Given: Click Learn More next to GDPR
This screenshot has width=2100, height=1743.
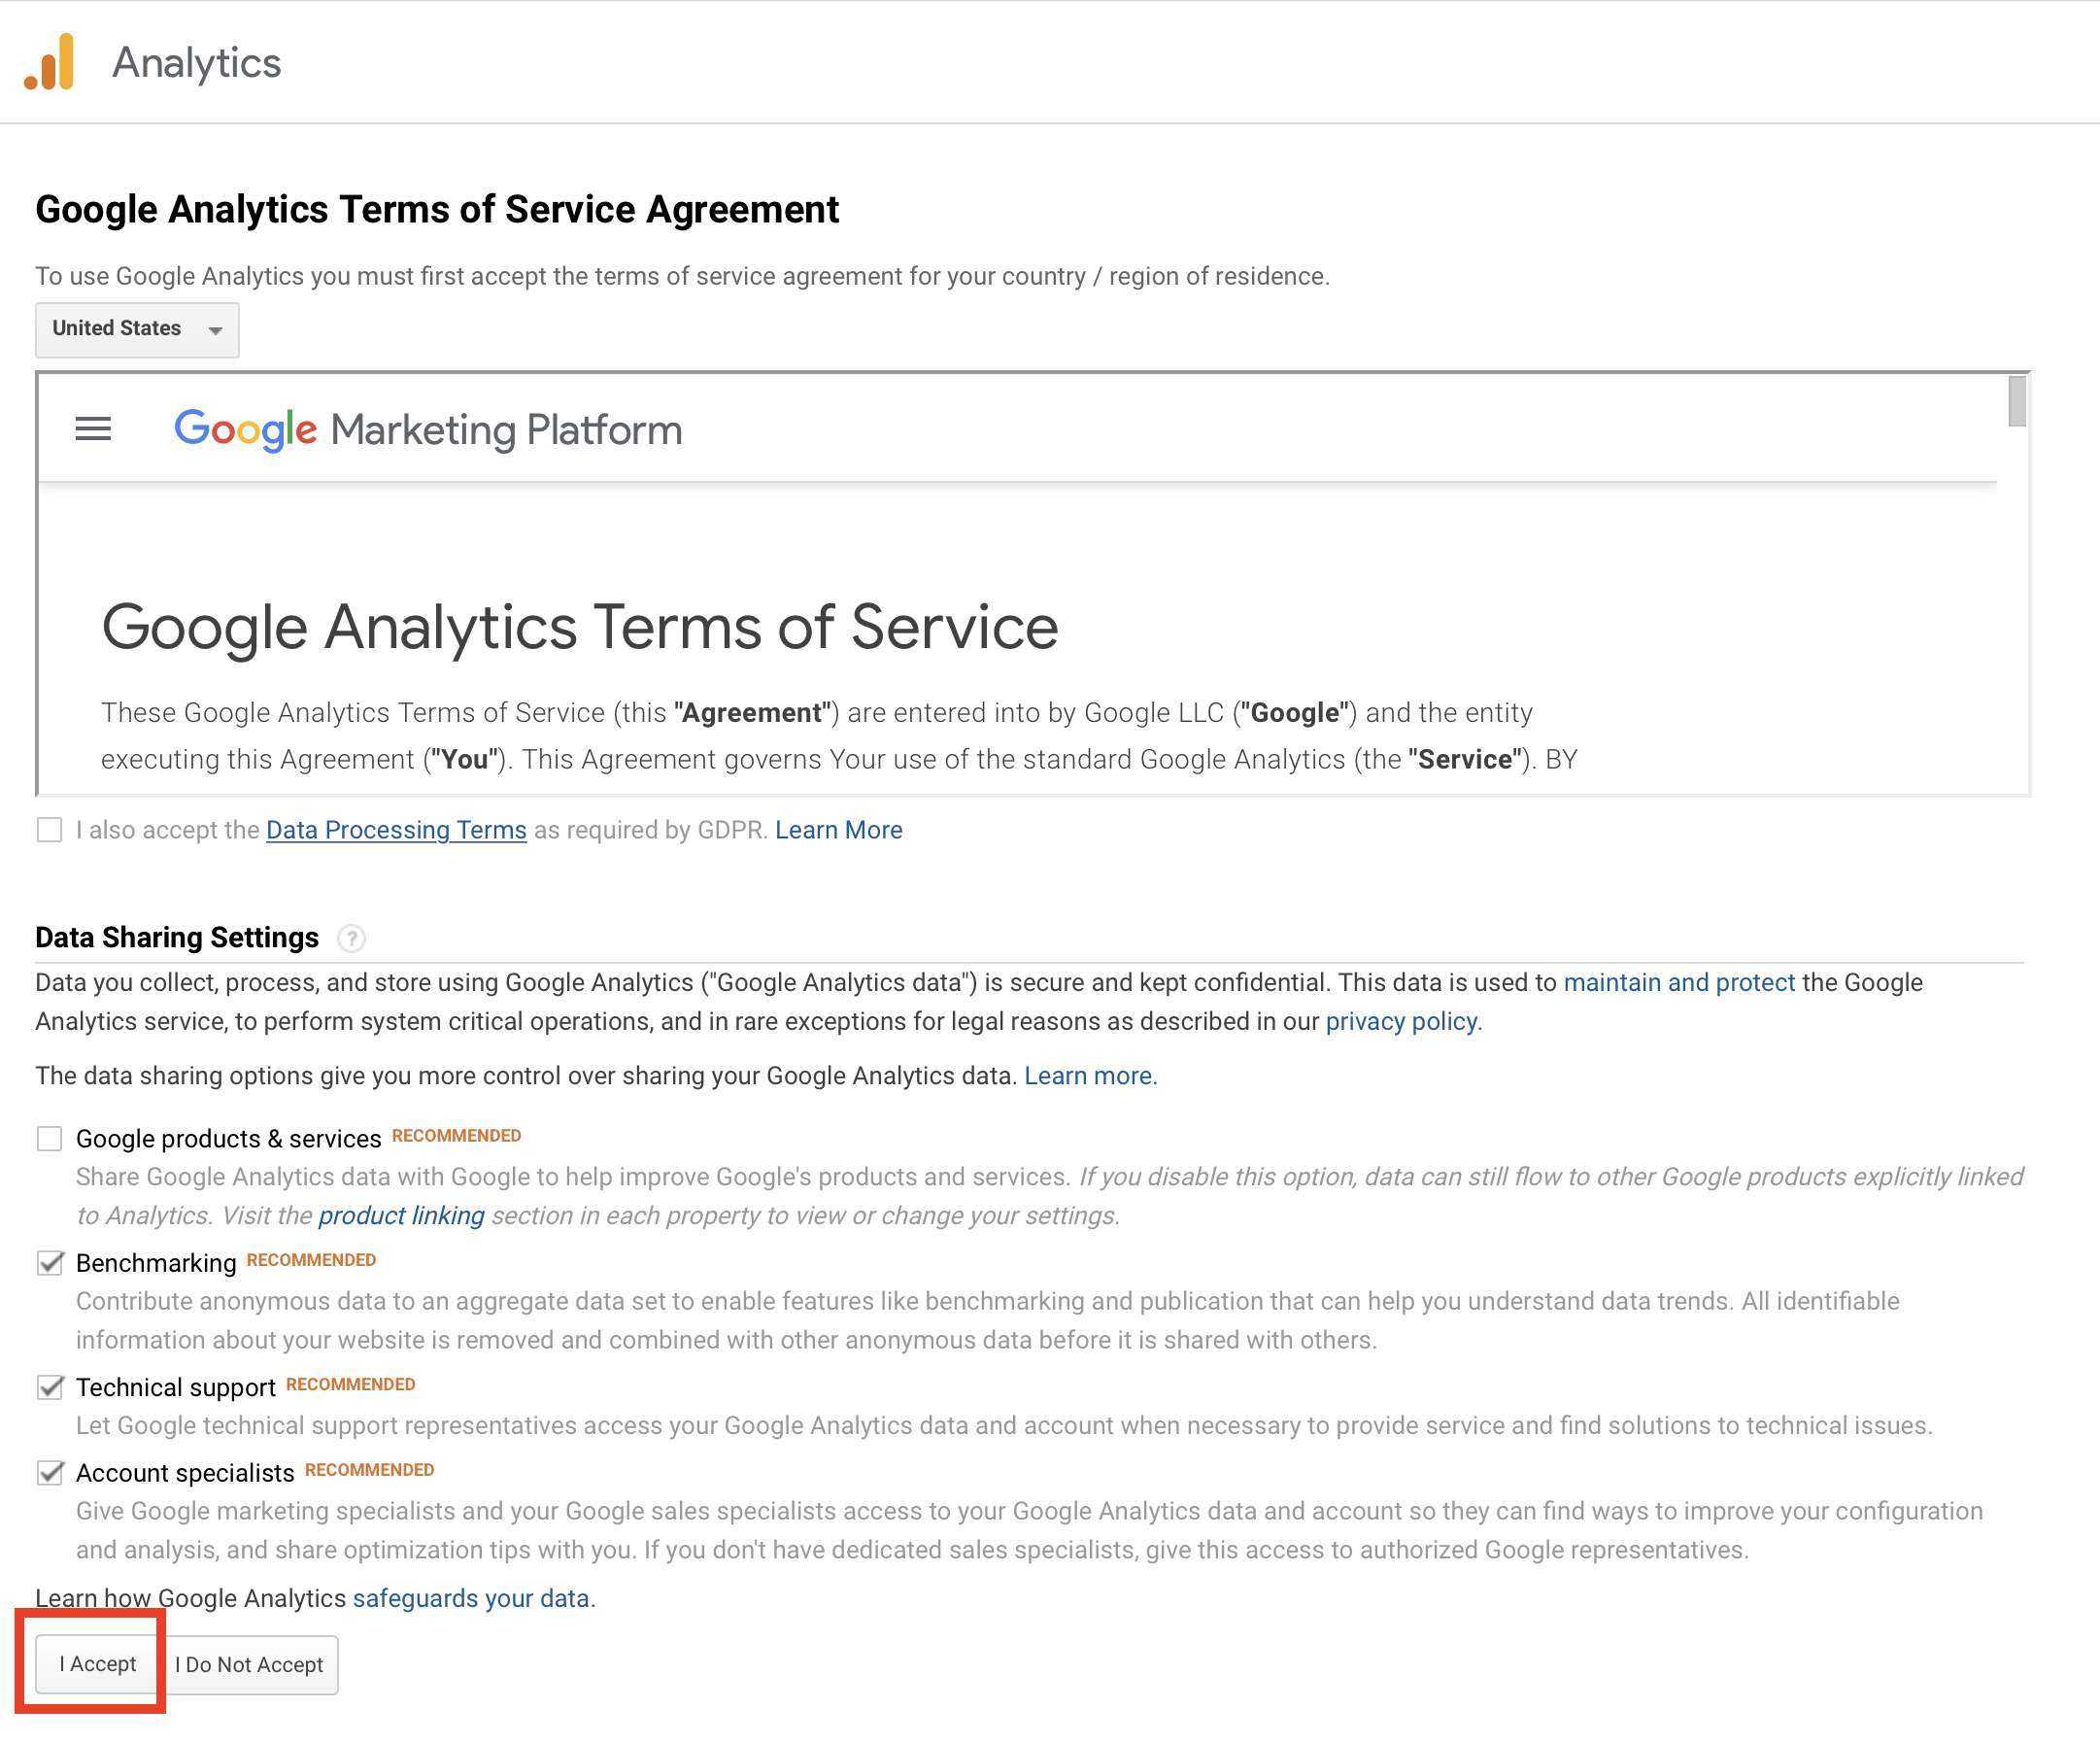Looking at the screenshot, I should point(838,830).
